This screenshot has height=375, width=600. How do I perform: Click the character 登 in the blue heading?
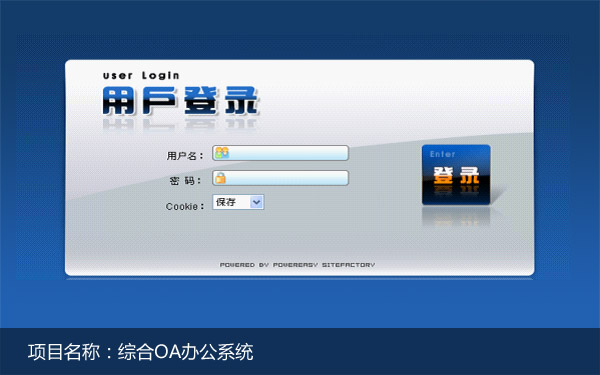coord(201,101)
